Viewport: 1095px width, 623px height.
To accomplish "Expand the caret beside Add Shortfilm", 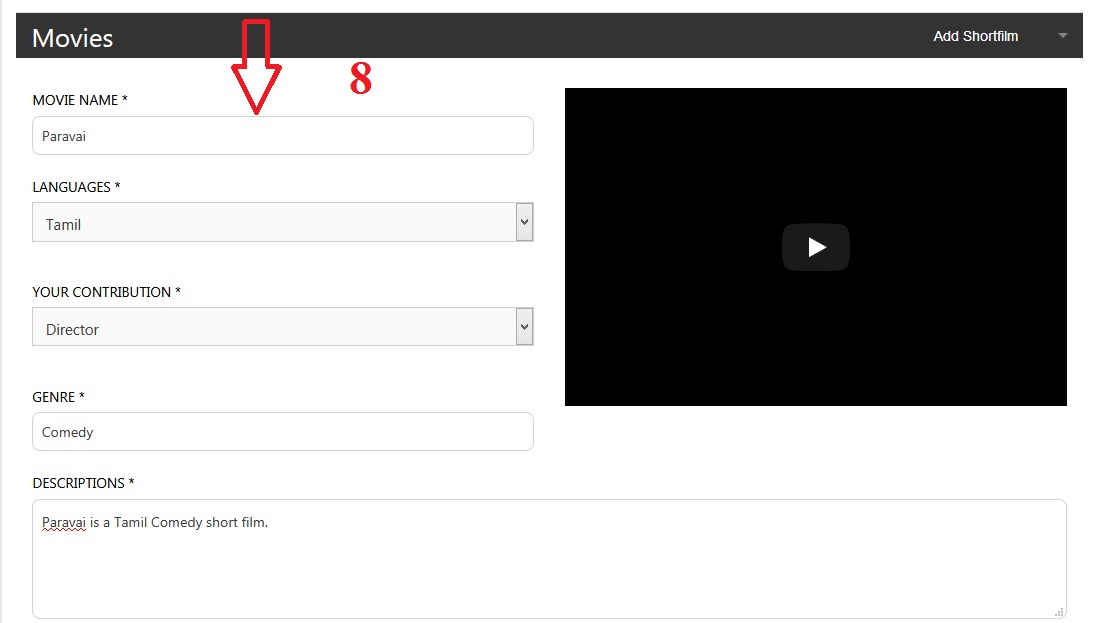I will [x=1062, y=36].
